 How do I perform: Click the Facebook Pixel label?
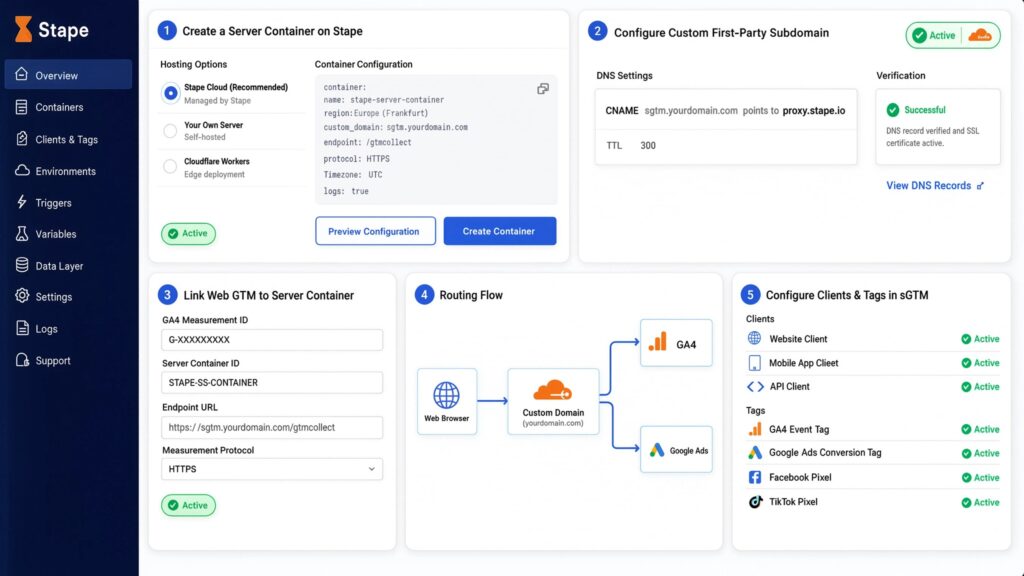tap(800, 477)
